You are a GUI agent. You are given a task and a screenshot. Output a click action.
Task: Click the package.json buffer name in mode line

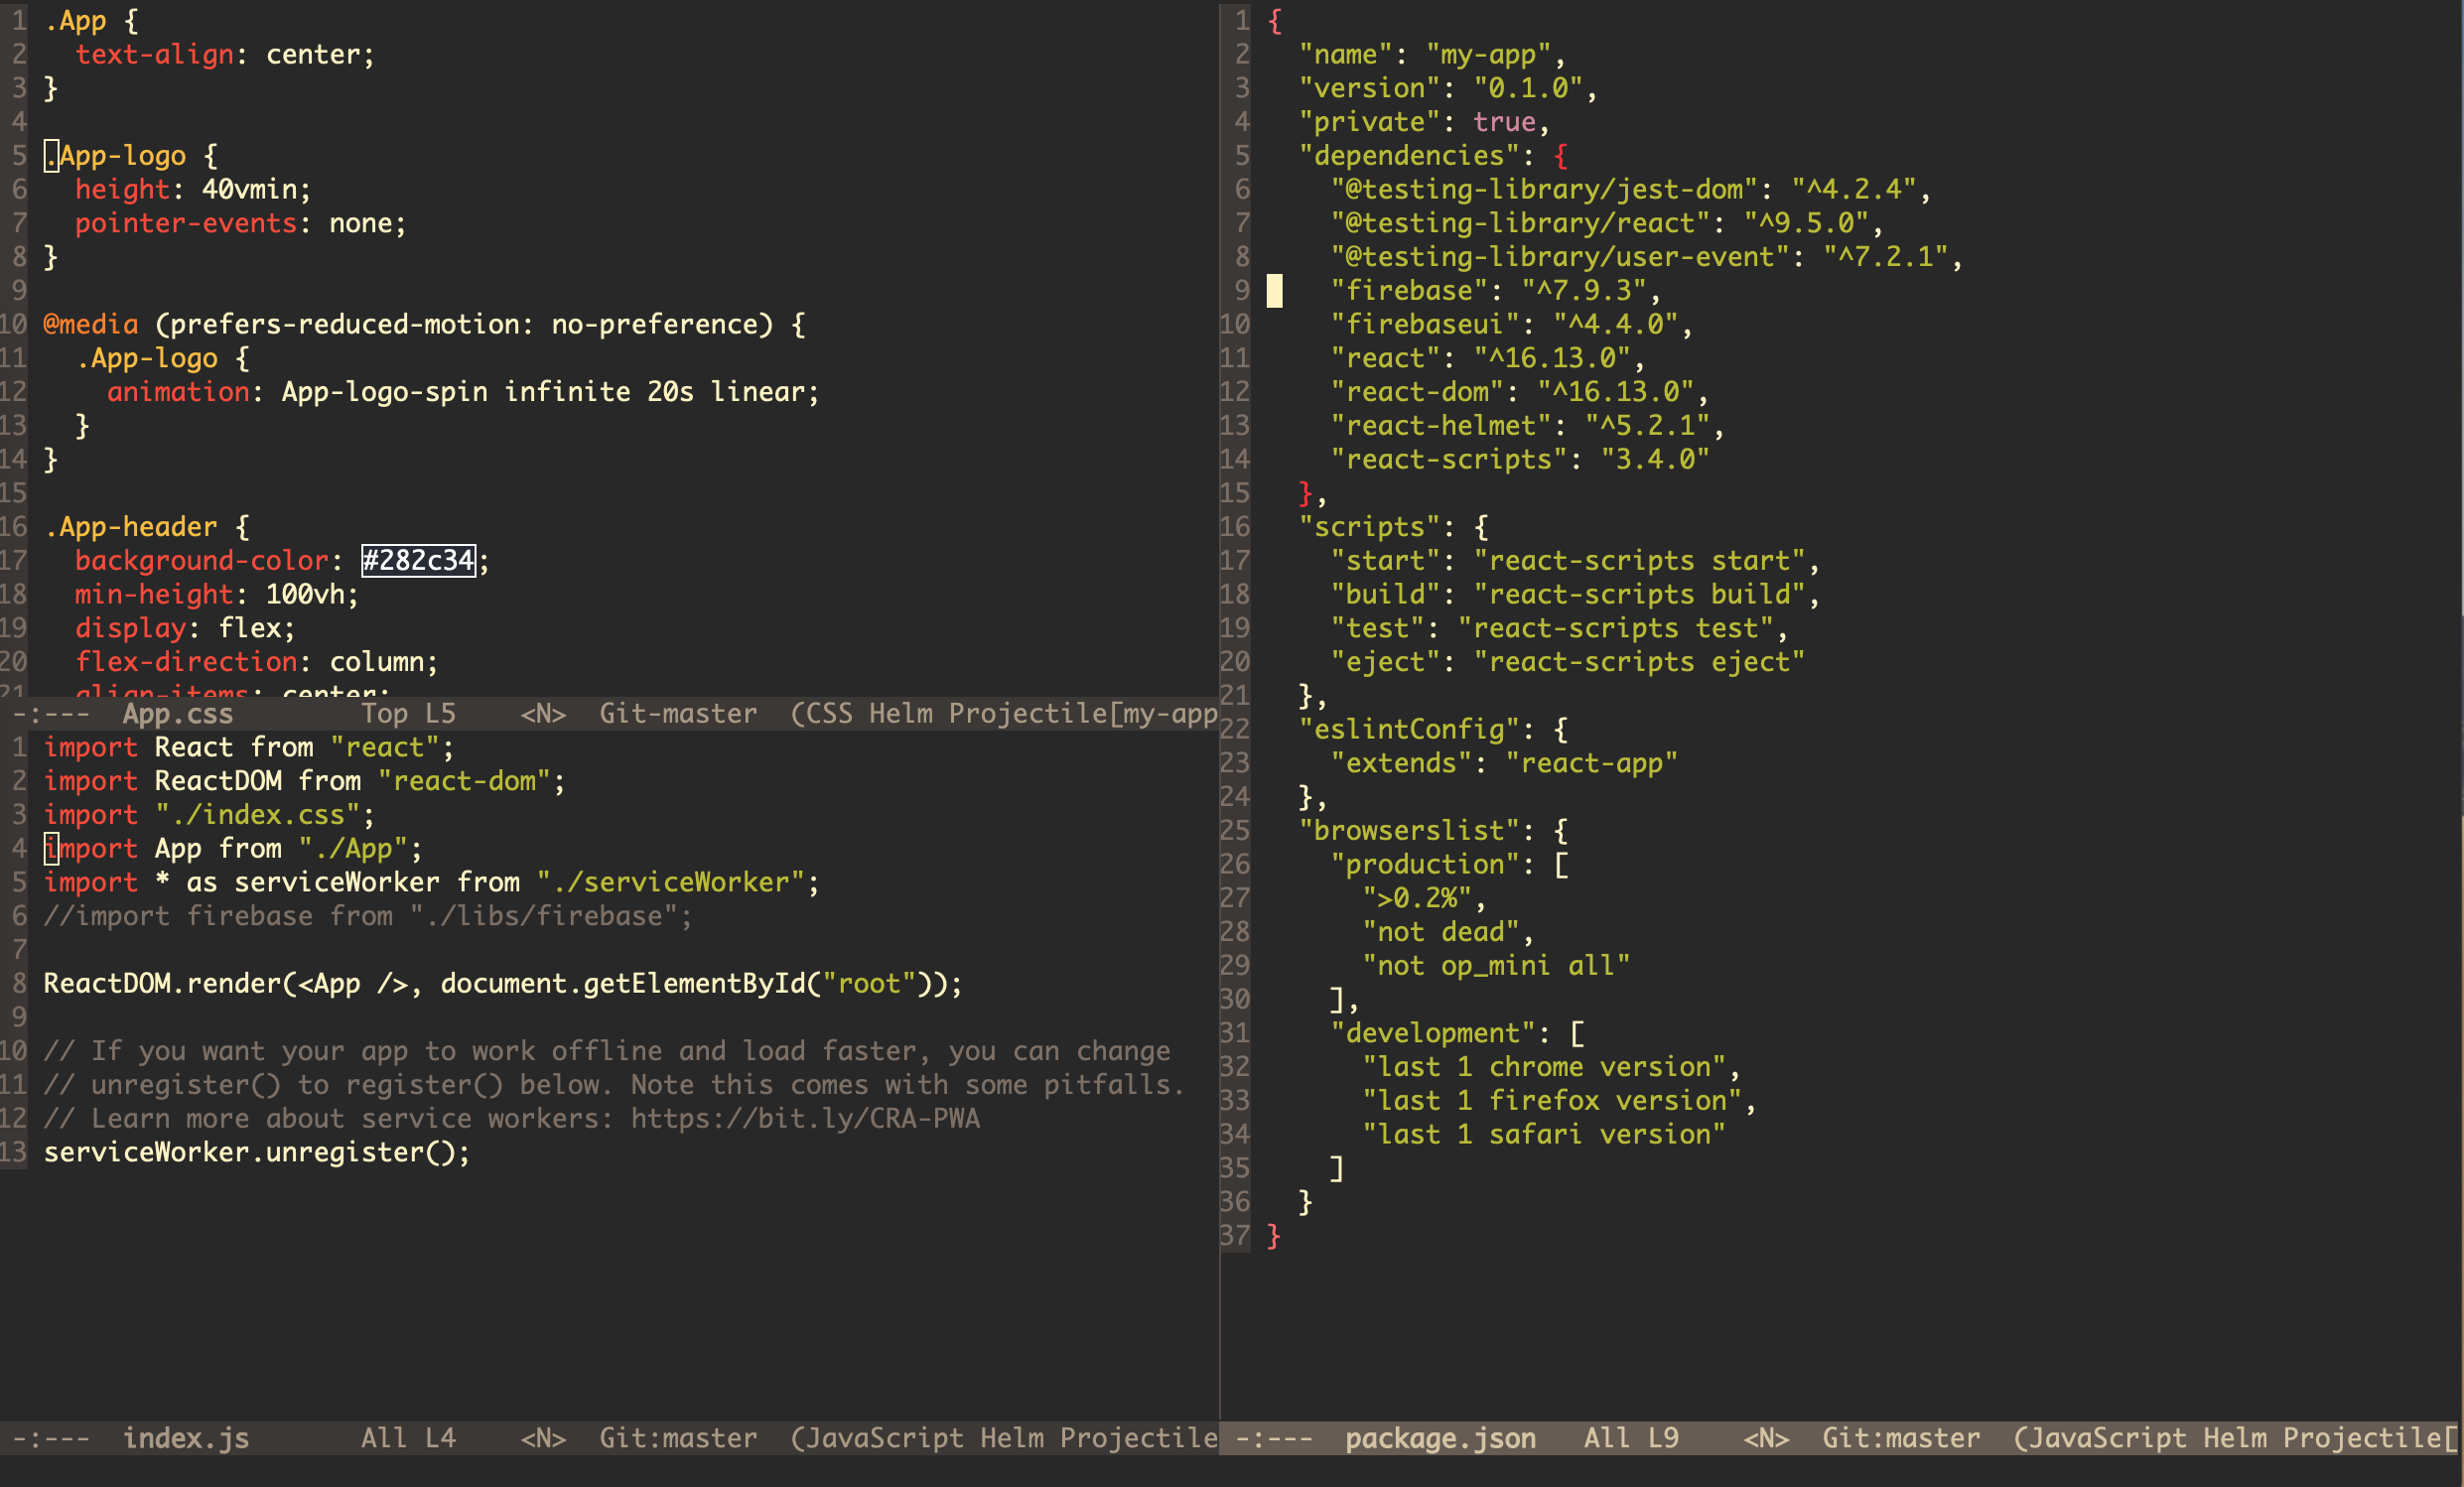click(x=1439, y=1438)
